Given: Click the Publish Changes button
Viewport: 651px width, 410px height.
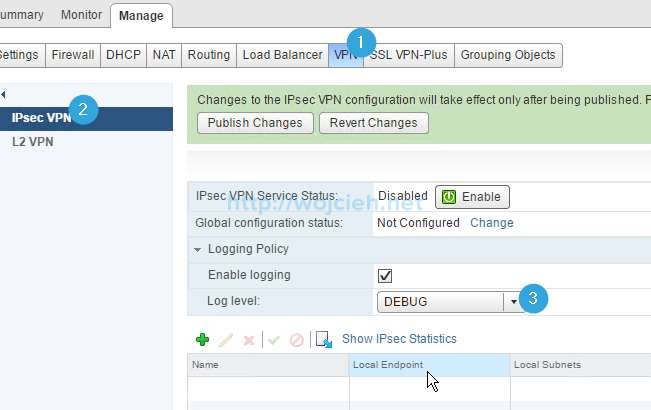Looking at the screenshot, I should [255, 123].
